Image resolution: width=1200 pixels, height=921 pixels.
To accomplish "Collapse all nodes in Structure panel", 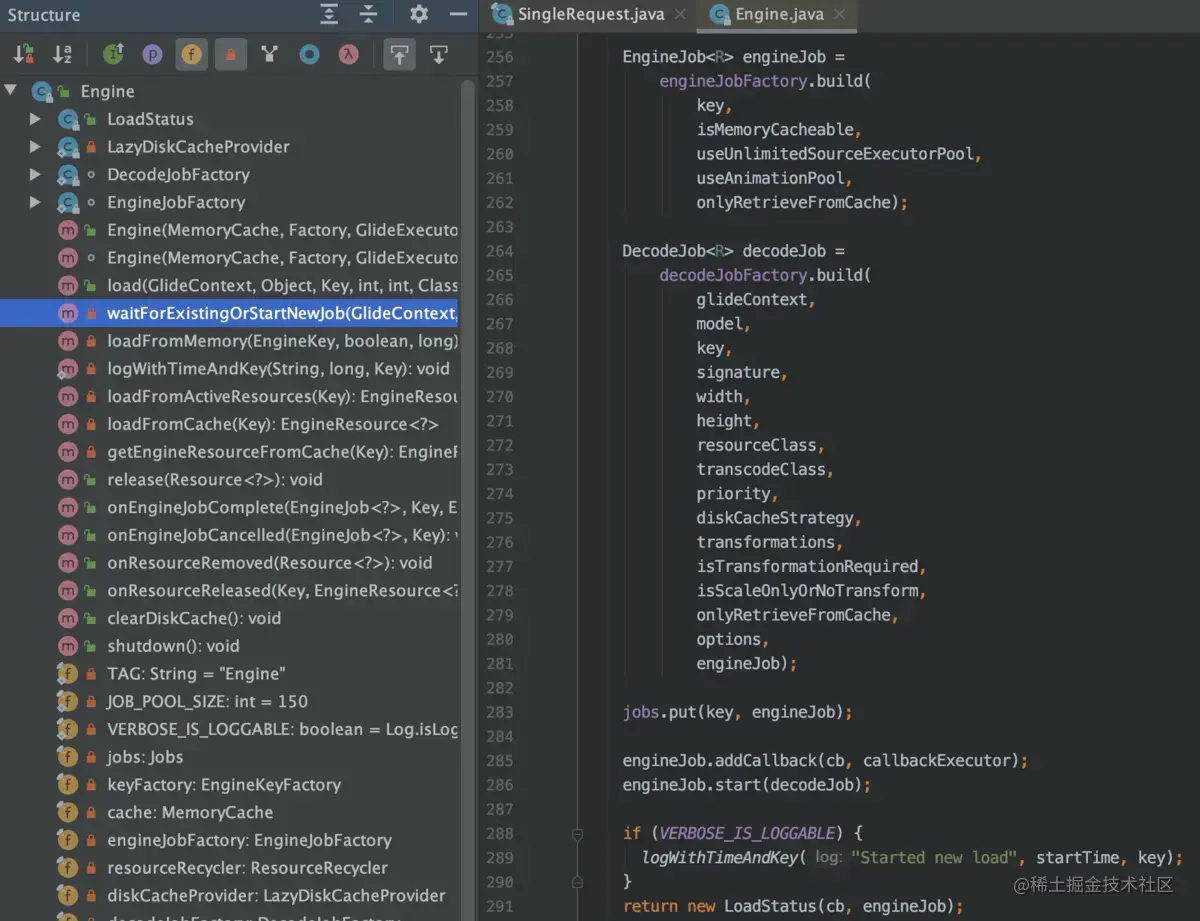I will click(x=368, y=14).
